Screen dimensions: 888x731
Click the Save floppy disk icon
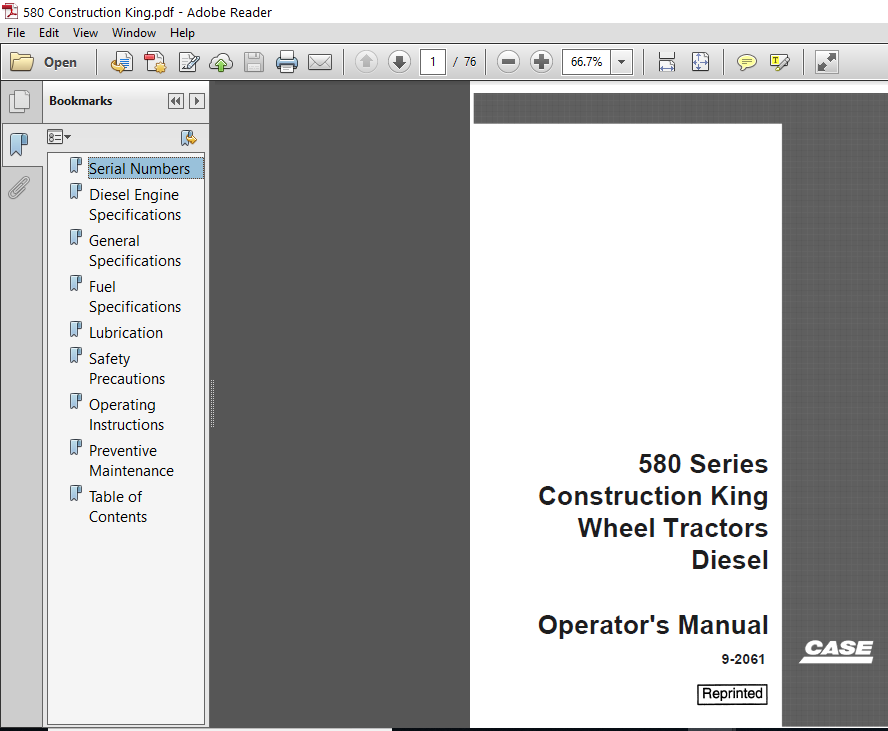pos(254,62)
